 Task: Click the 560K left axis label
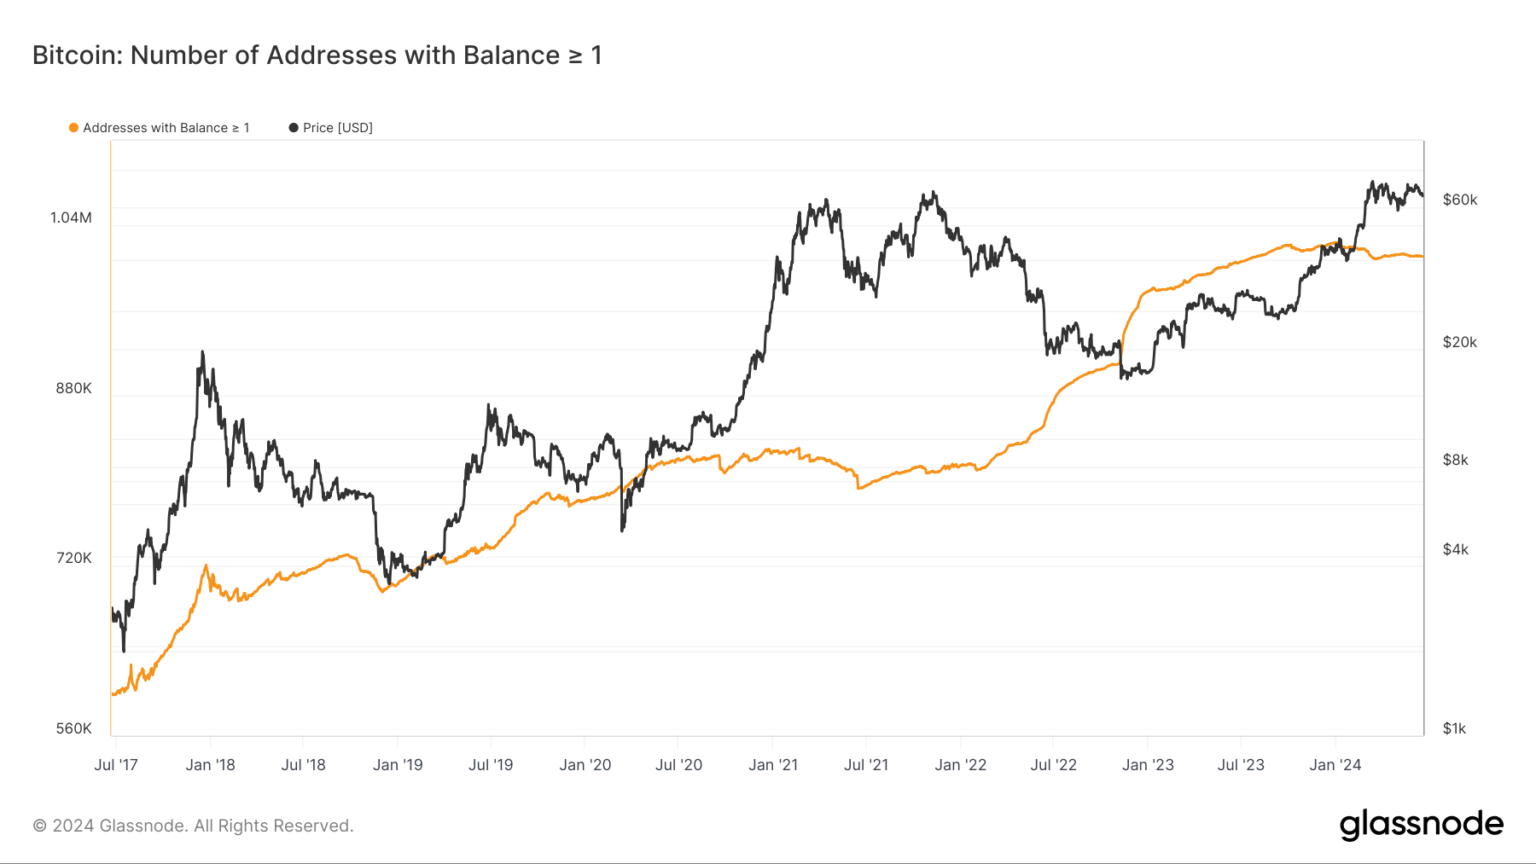[x=73, y=728]
